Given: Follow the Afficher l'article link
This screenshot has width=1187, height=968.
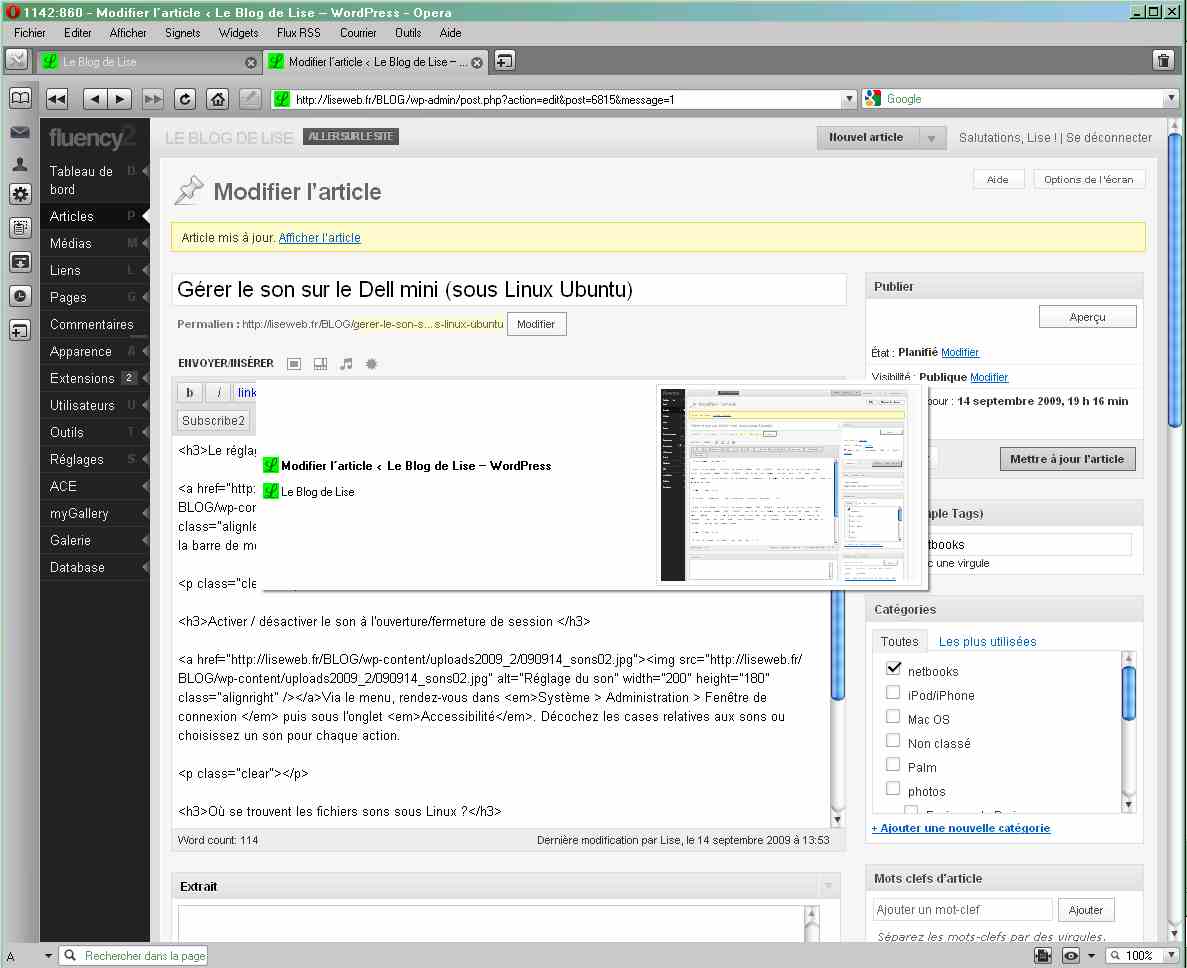Looking at the screenshot, I should (319, 238).
